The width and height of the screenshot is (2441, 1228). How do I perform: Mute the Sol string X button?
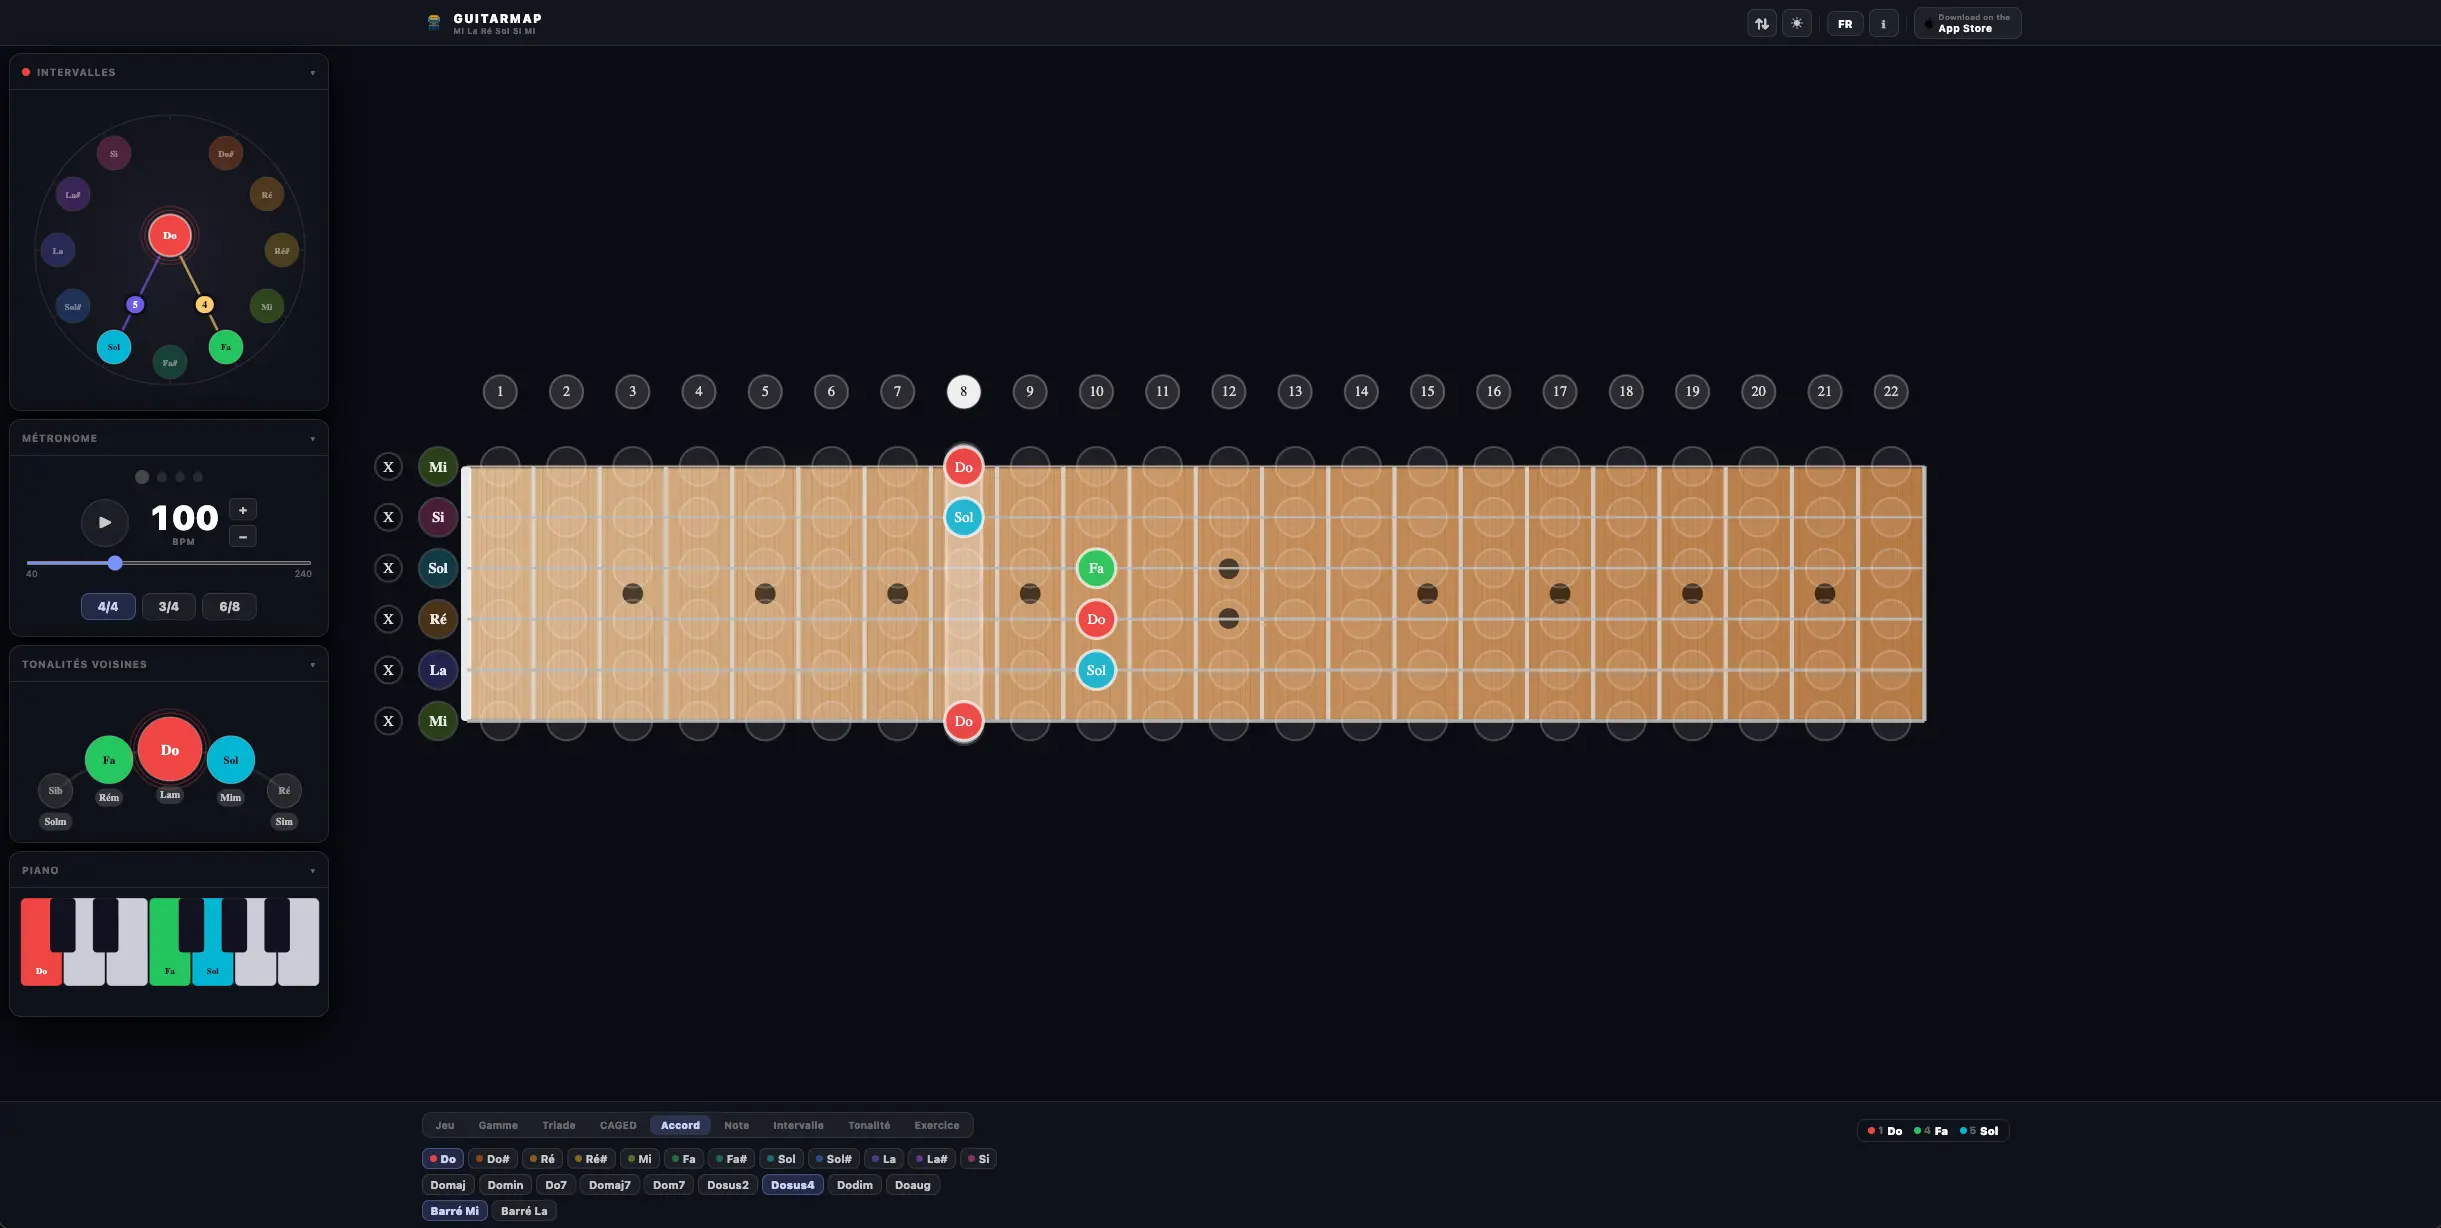point(389,568)
